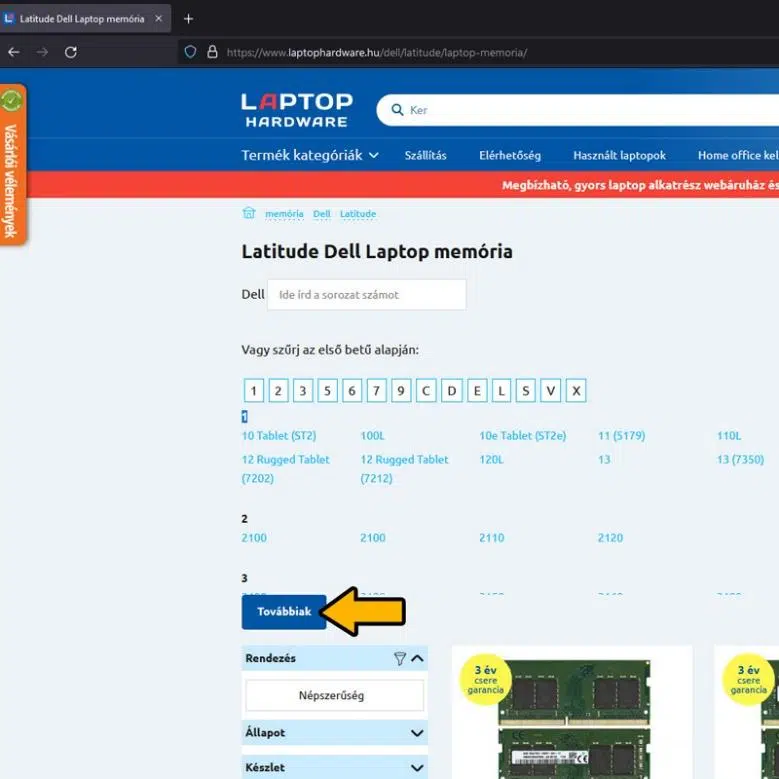The image size is (779, 779).
Task: Filter by first character 6
Action: pyautogui.click(x=352, y=390)
